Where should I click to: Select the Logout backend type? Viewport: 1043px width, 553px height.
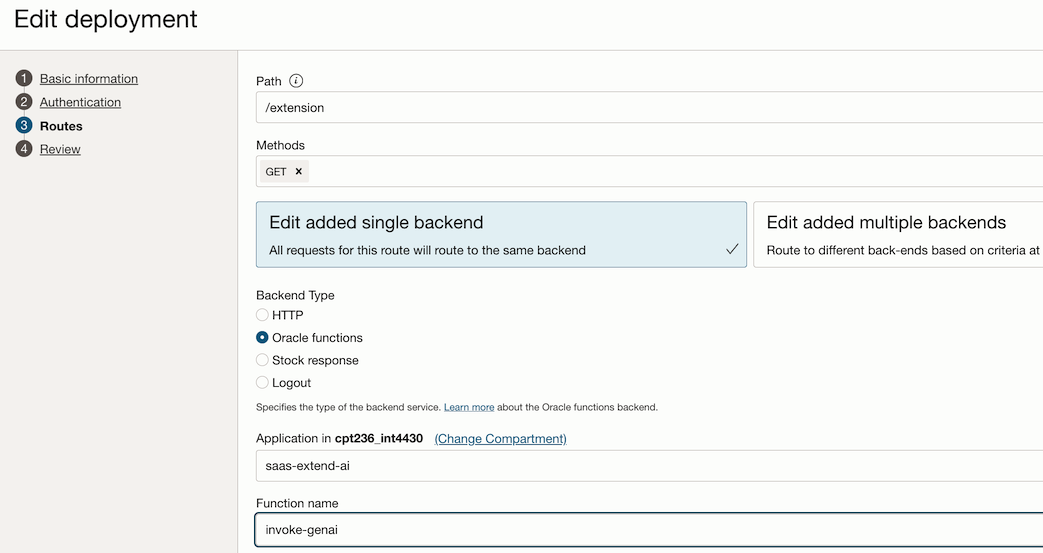(x=262, y=383)
